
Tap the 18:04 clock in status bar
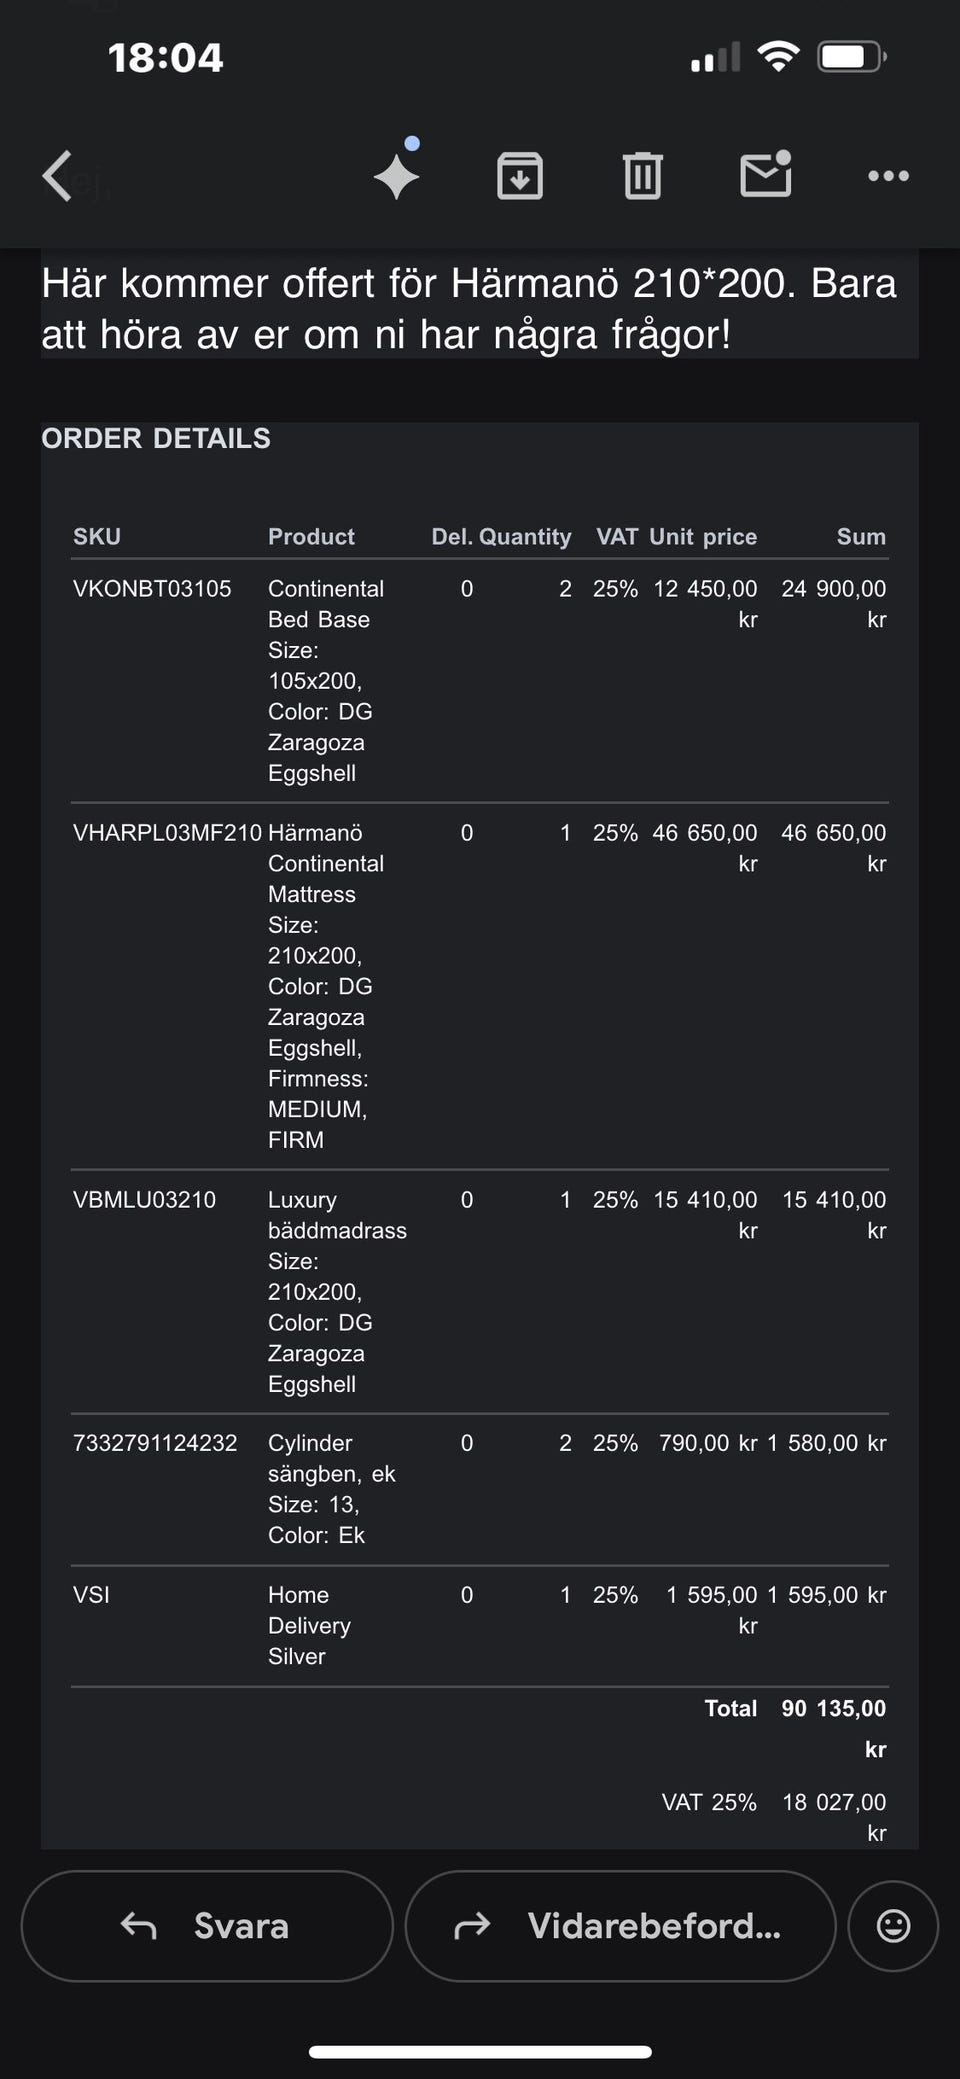165,58
